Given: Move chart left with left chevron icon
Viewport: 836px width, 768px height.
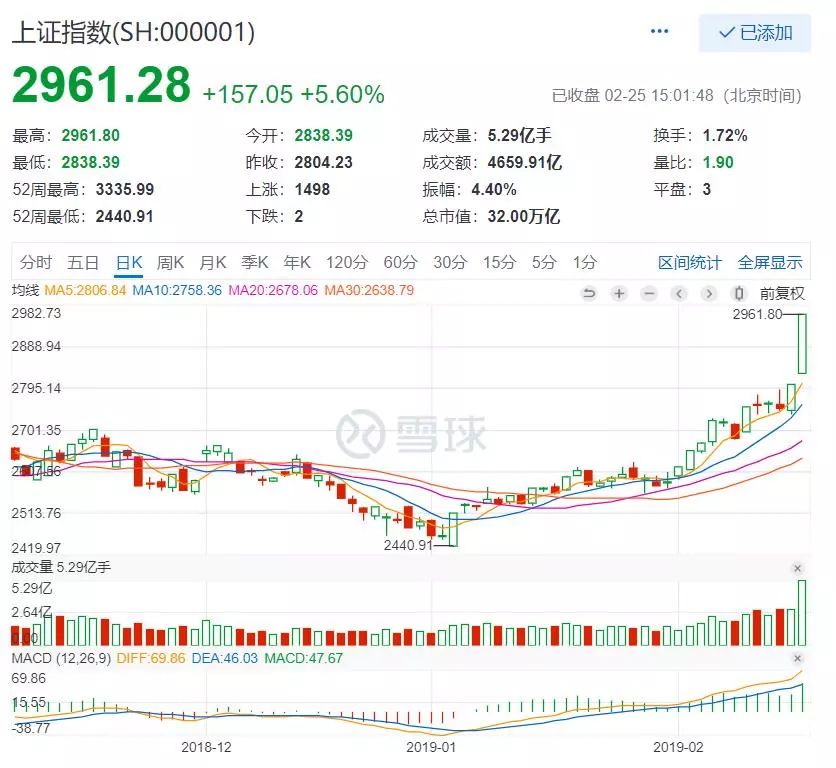Looking at the screenshot, I should (x=679, y=293).
